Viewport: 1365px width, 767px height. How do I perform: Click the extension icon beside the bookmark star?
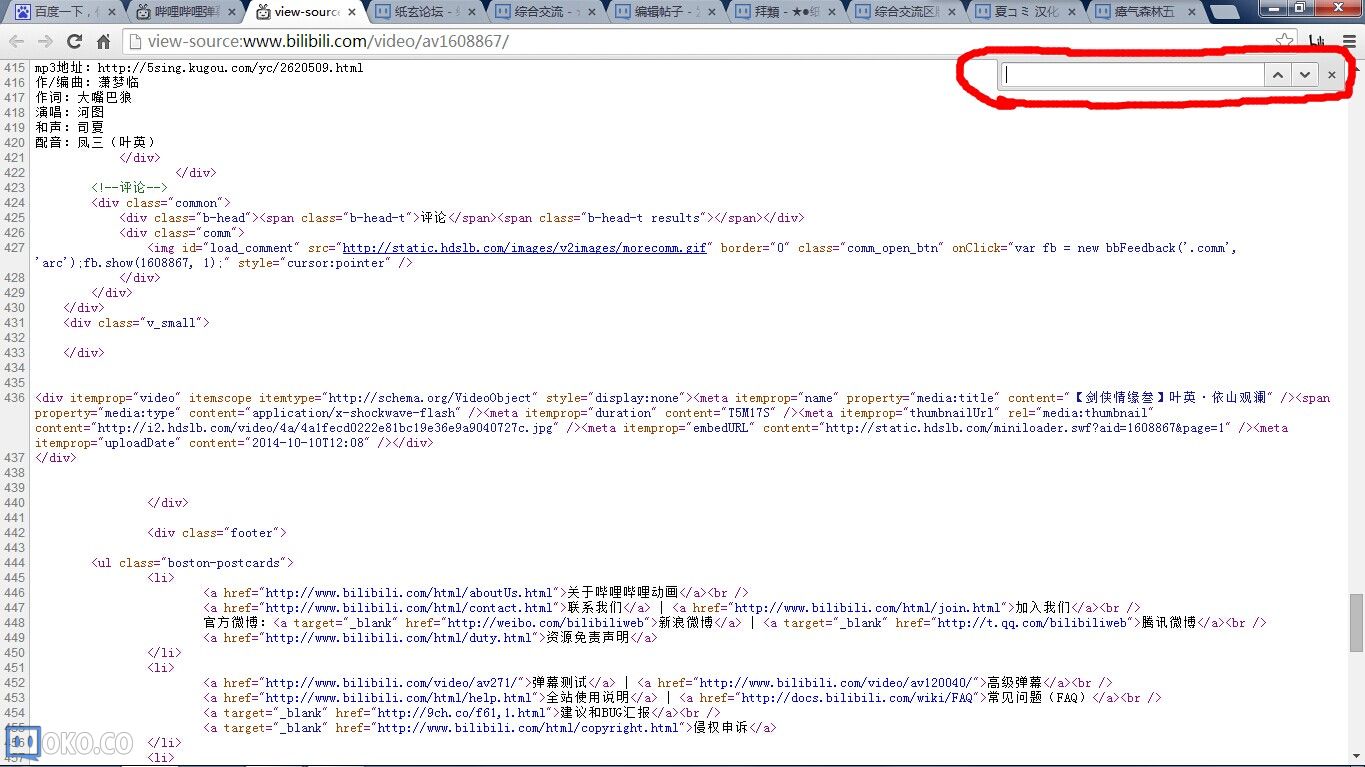(1317, 41)
